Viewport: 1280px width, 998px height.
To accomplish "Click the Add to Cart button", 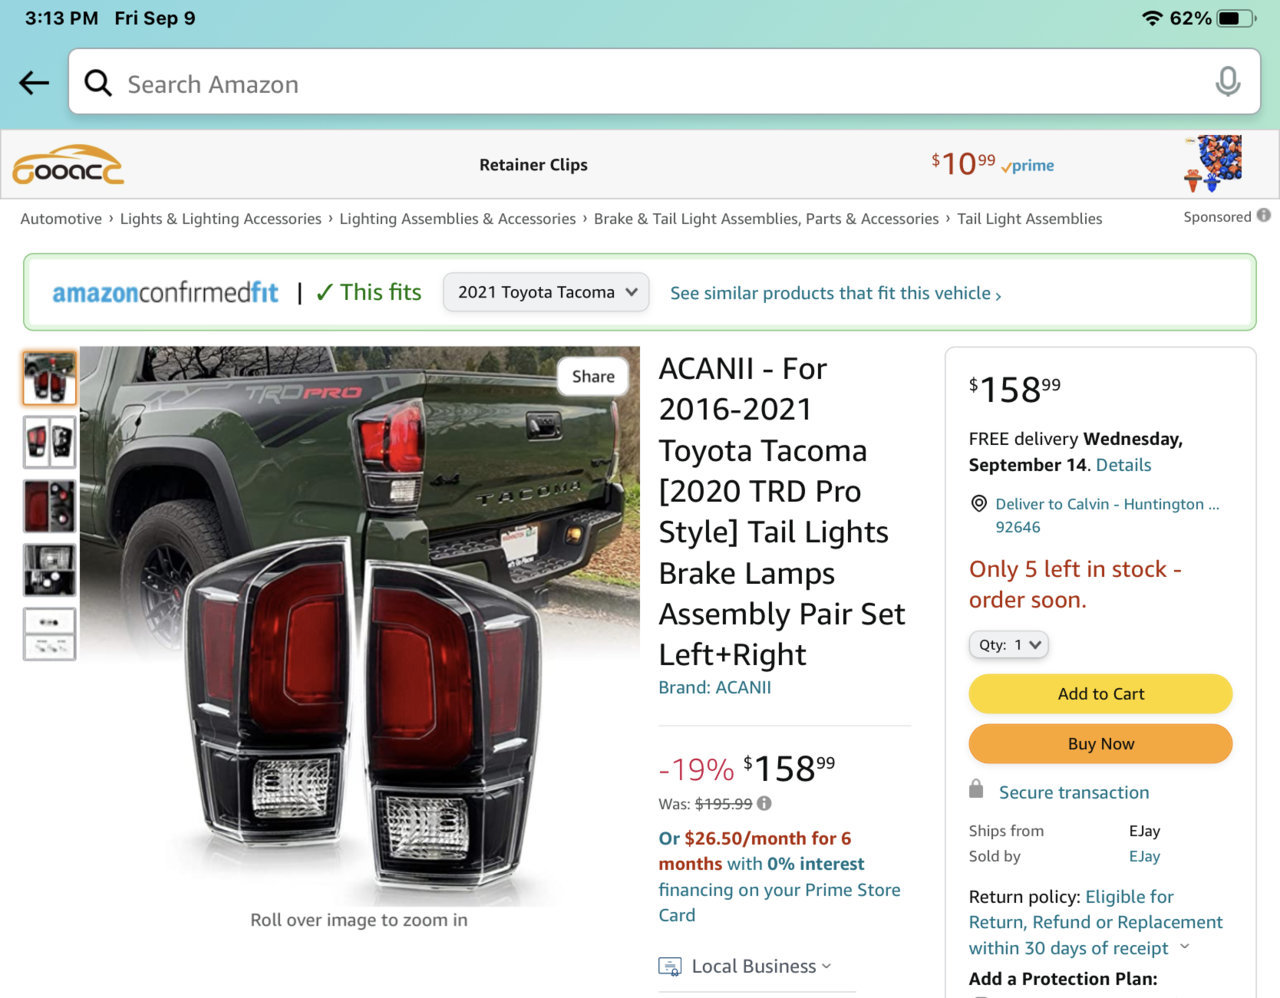I will point(1100,694).
